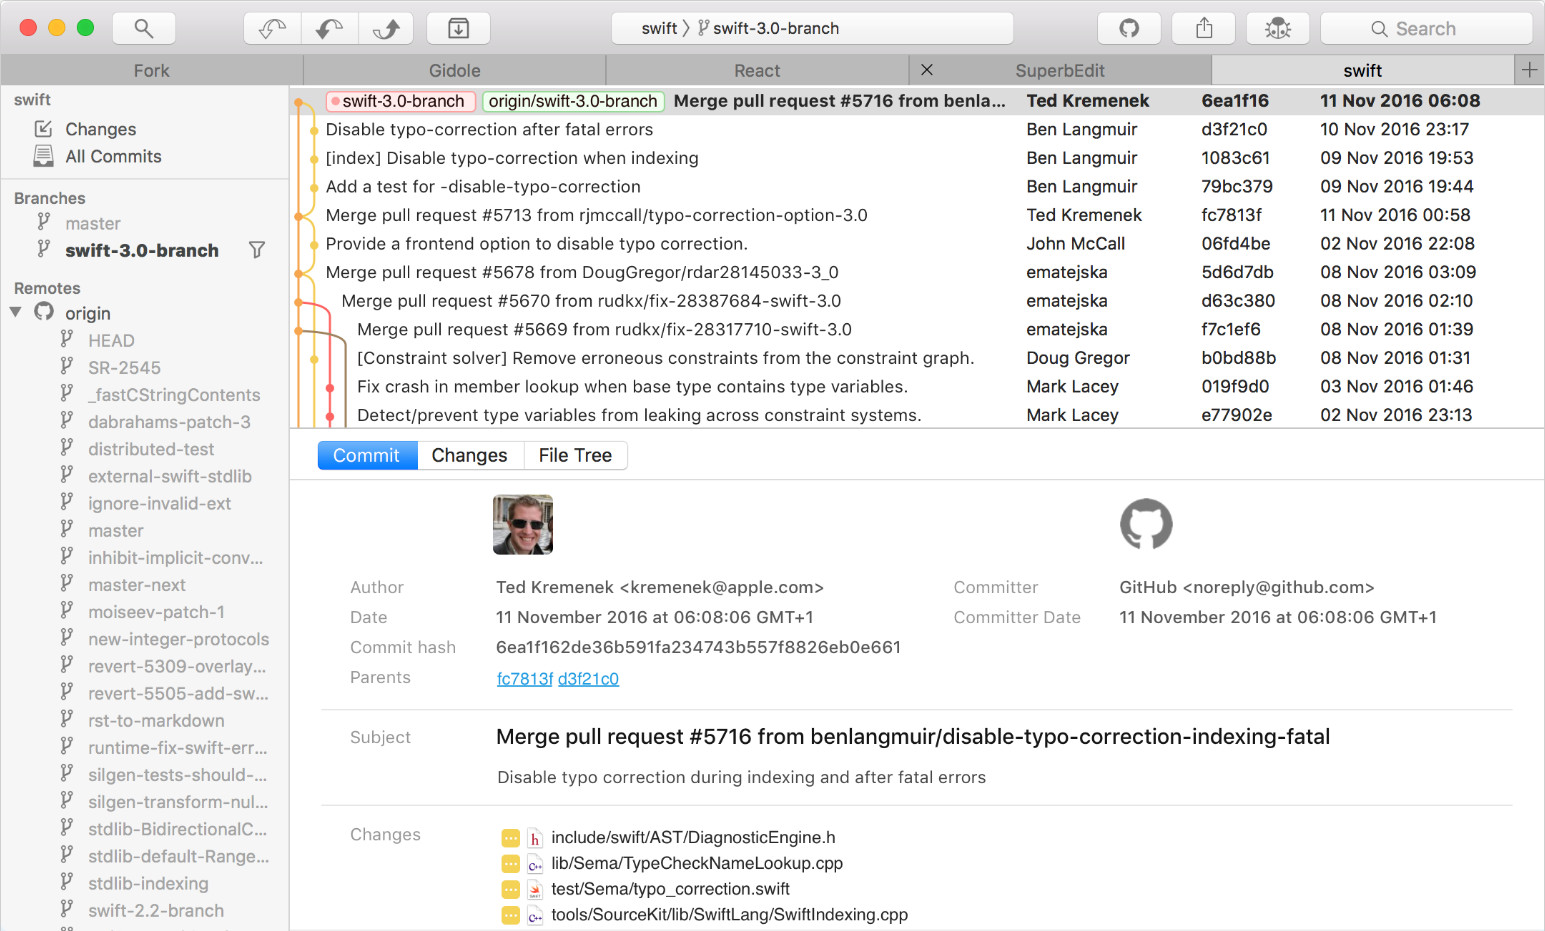This screenshot has width=1545, height=931.
Task: Click the Push toolbar button
Action: point(386,28)
